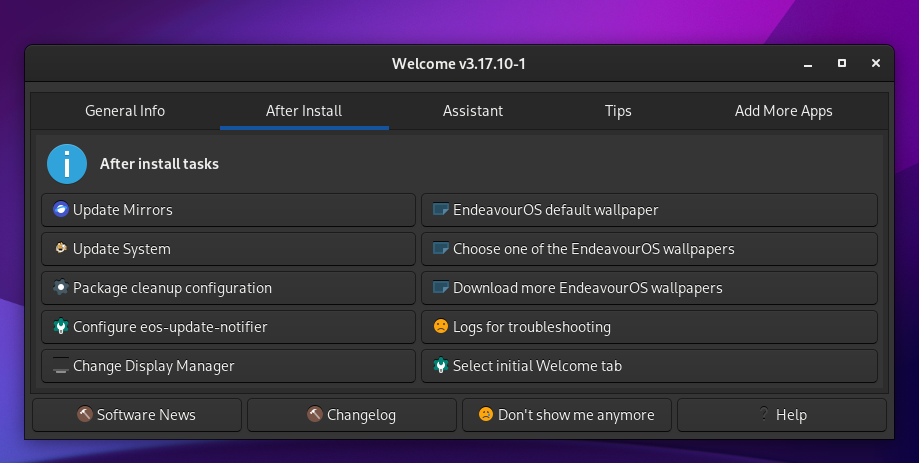
Task: Click the Package cleanup gear icon
Action: pos(61,288)
